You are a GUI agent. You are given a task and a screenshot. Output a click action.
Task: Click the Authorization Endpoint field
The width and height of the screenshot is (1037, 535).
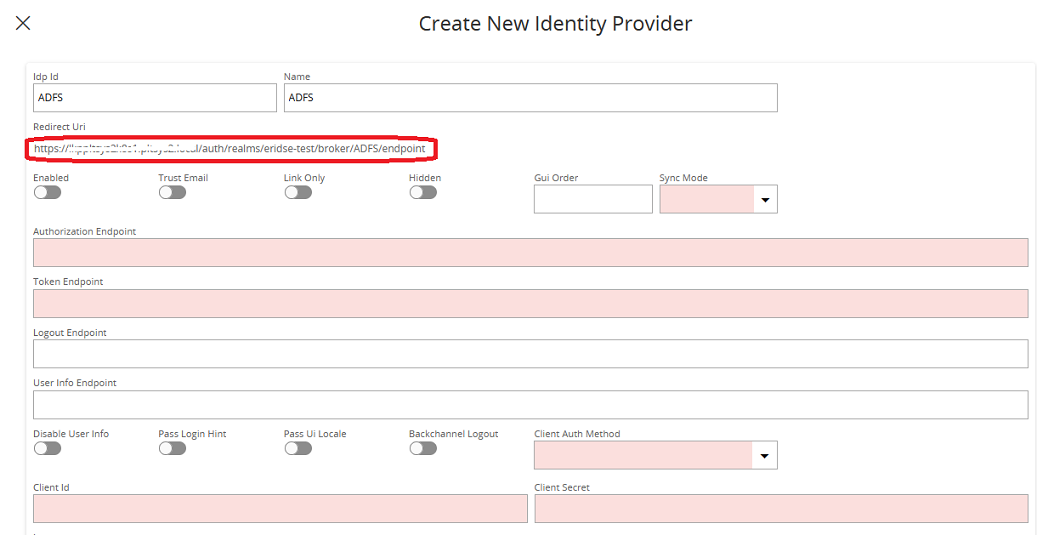pos(530,252)
